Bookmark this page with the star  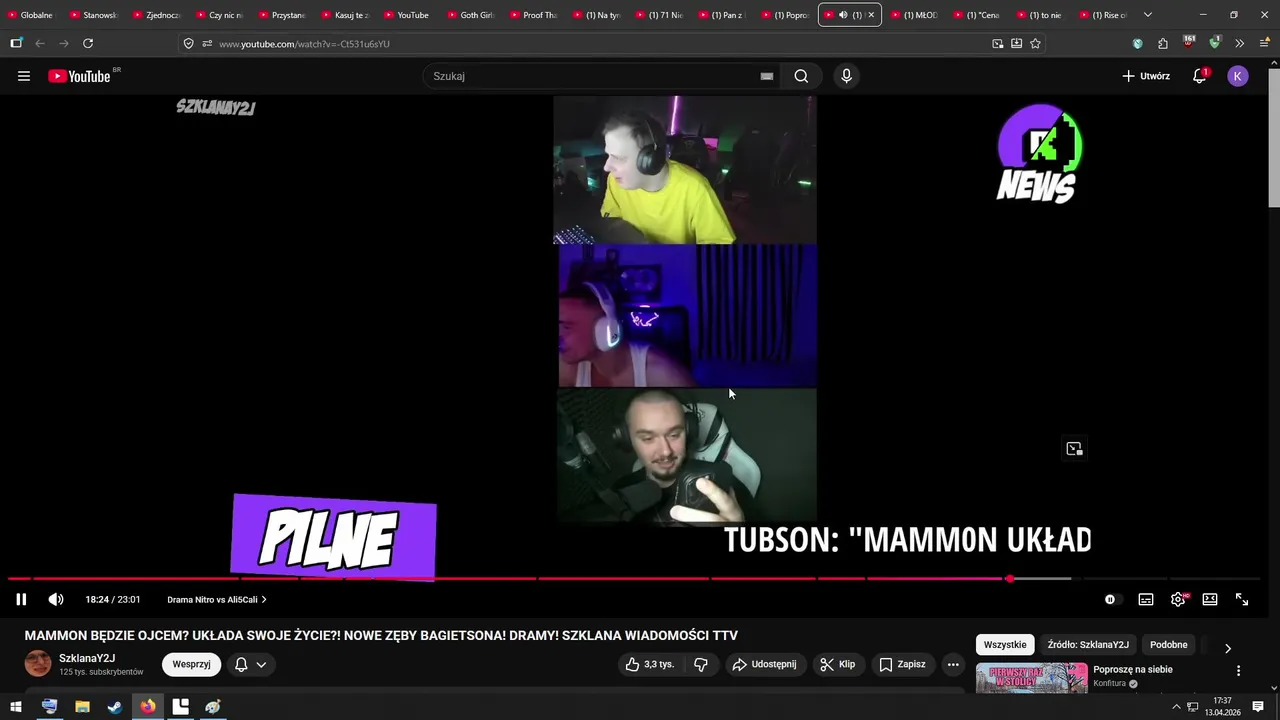pyautogui.click(x=1035, y=44)
